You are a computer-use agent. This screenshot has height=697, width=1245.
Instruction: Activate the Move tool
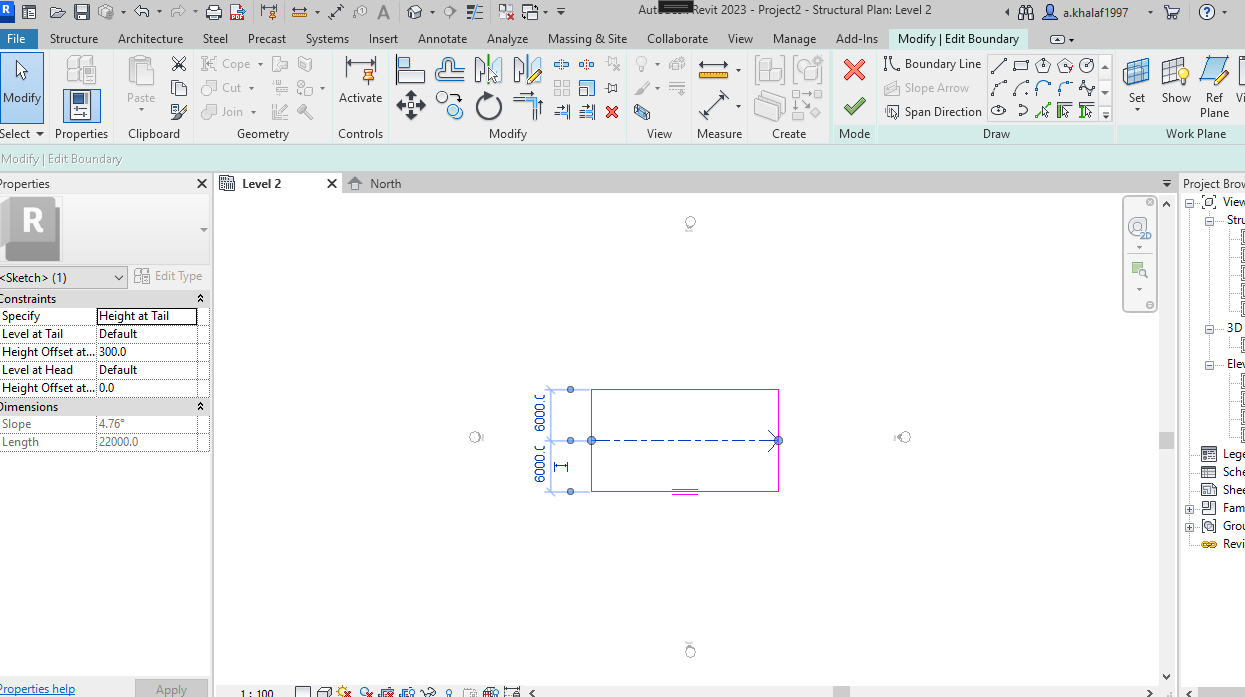click(x=410, y=103)
